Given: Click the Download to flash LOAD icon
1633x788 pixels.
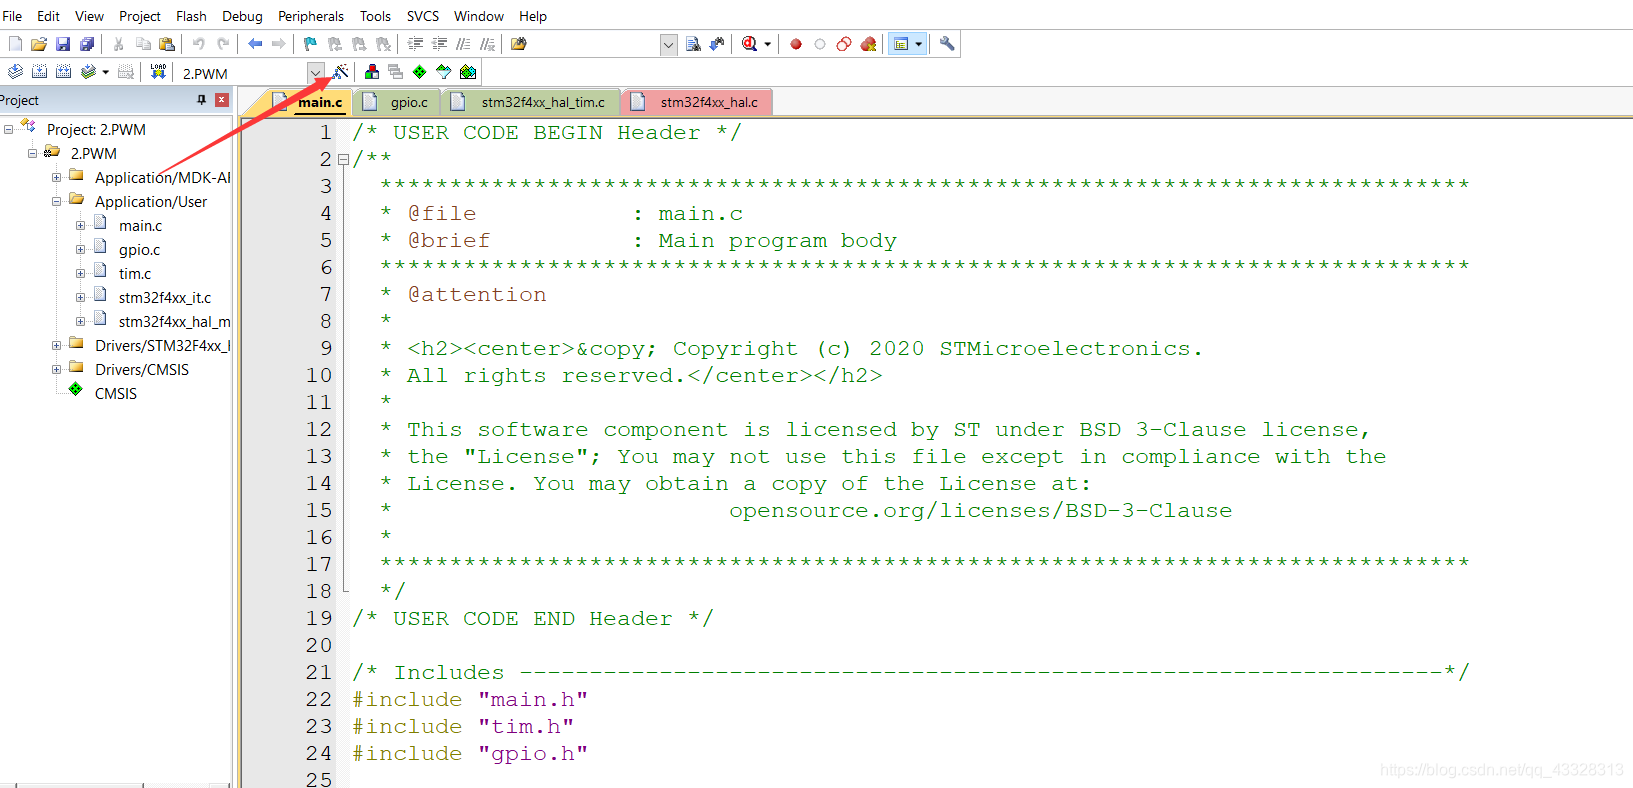Looking at the screenshot, I should (x=158, y=72).
